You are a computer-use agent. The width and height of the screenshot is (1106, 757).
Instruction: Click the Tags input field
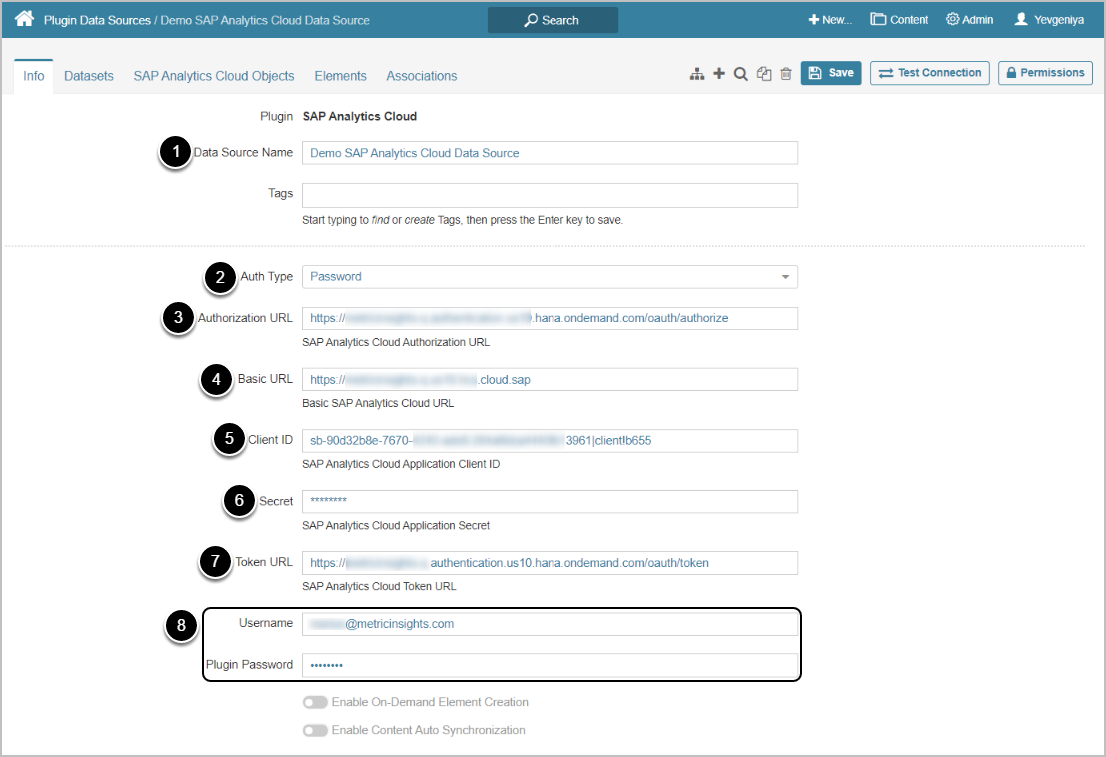pos(549,195)
